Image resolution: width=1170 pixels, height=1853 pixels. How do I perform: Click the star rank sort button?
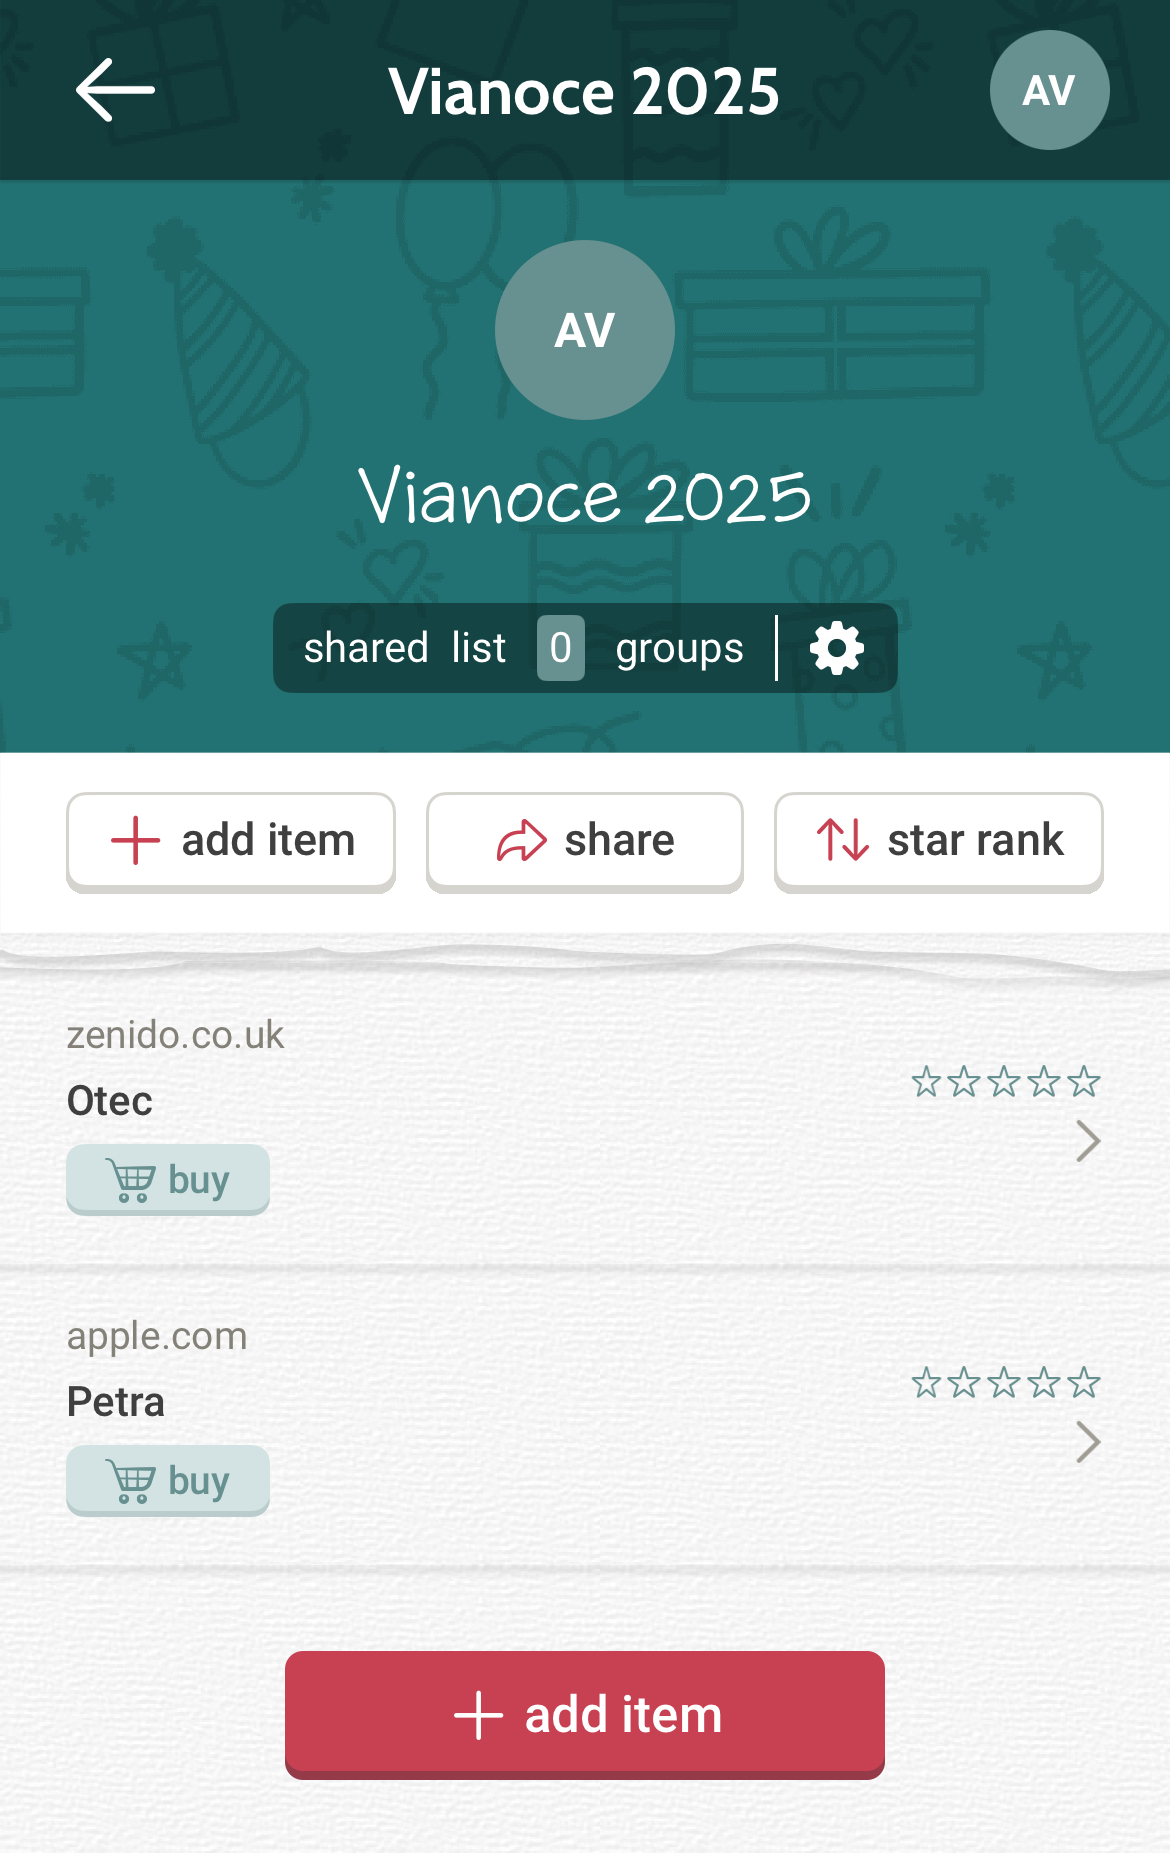[938, 840]
